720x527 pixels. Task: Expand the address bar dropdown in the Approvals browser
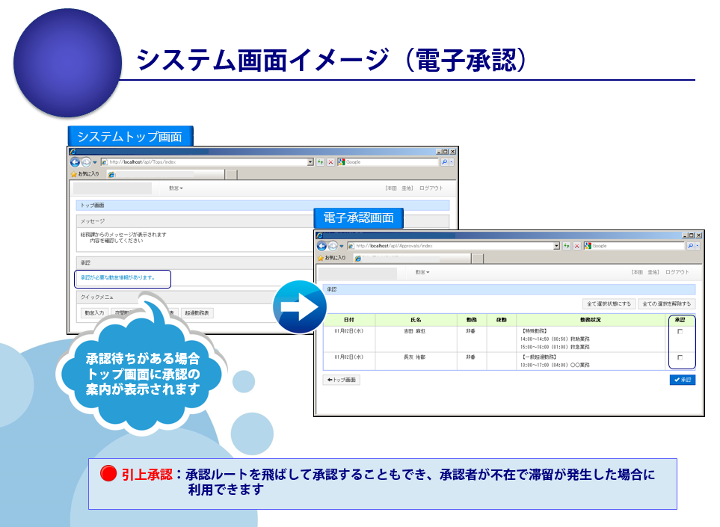pos(557,246)
